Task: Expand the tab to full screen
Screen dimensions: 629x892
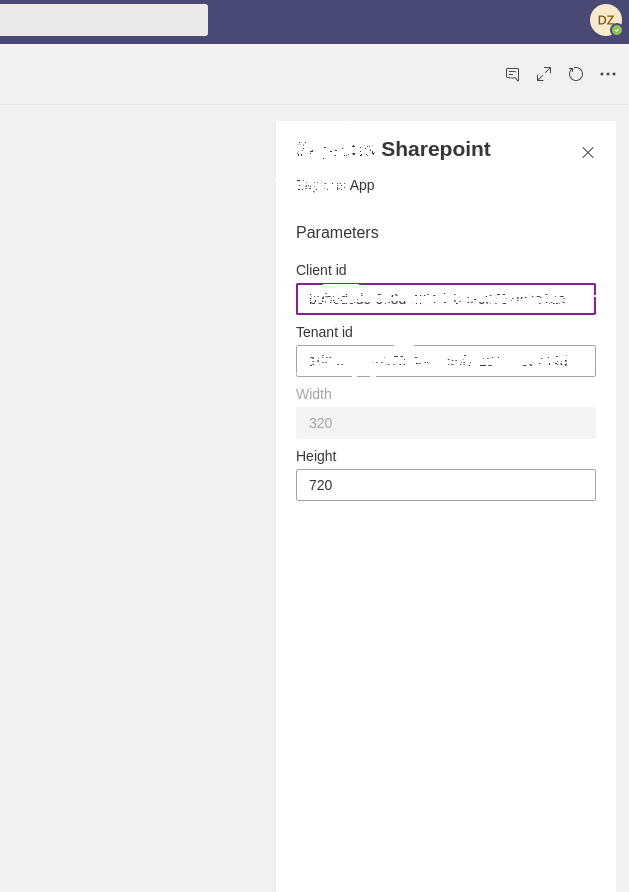Action: 544,75
